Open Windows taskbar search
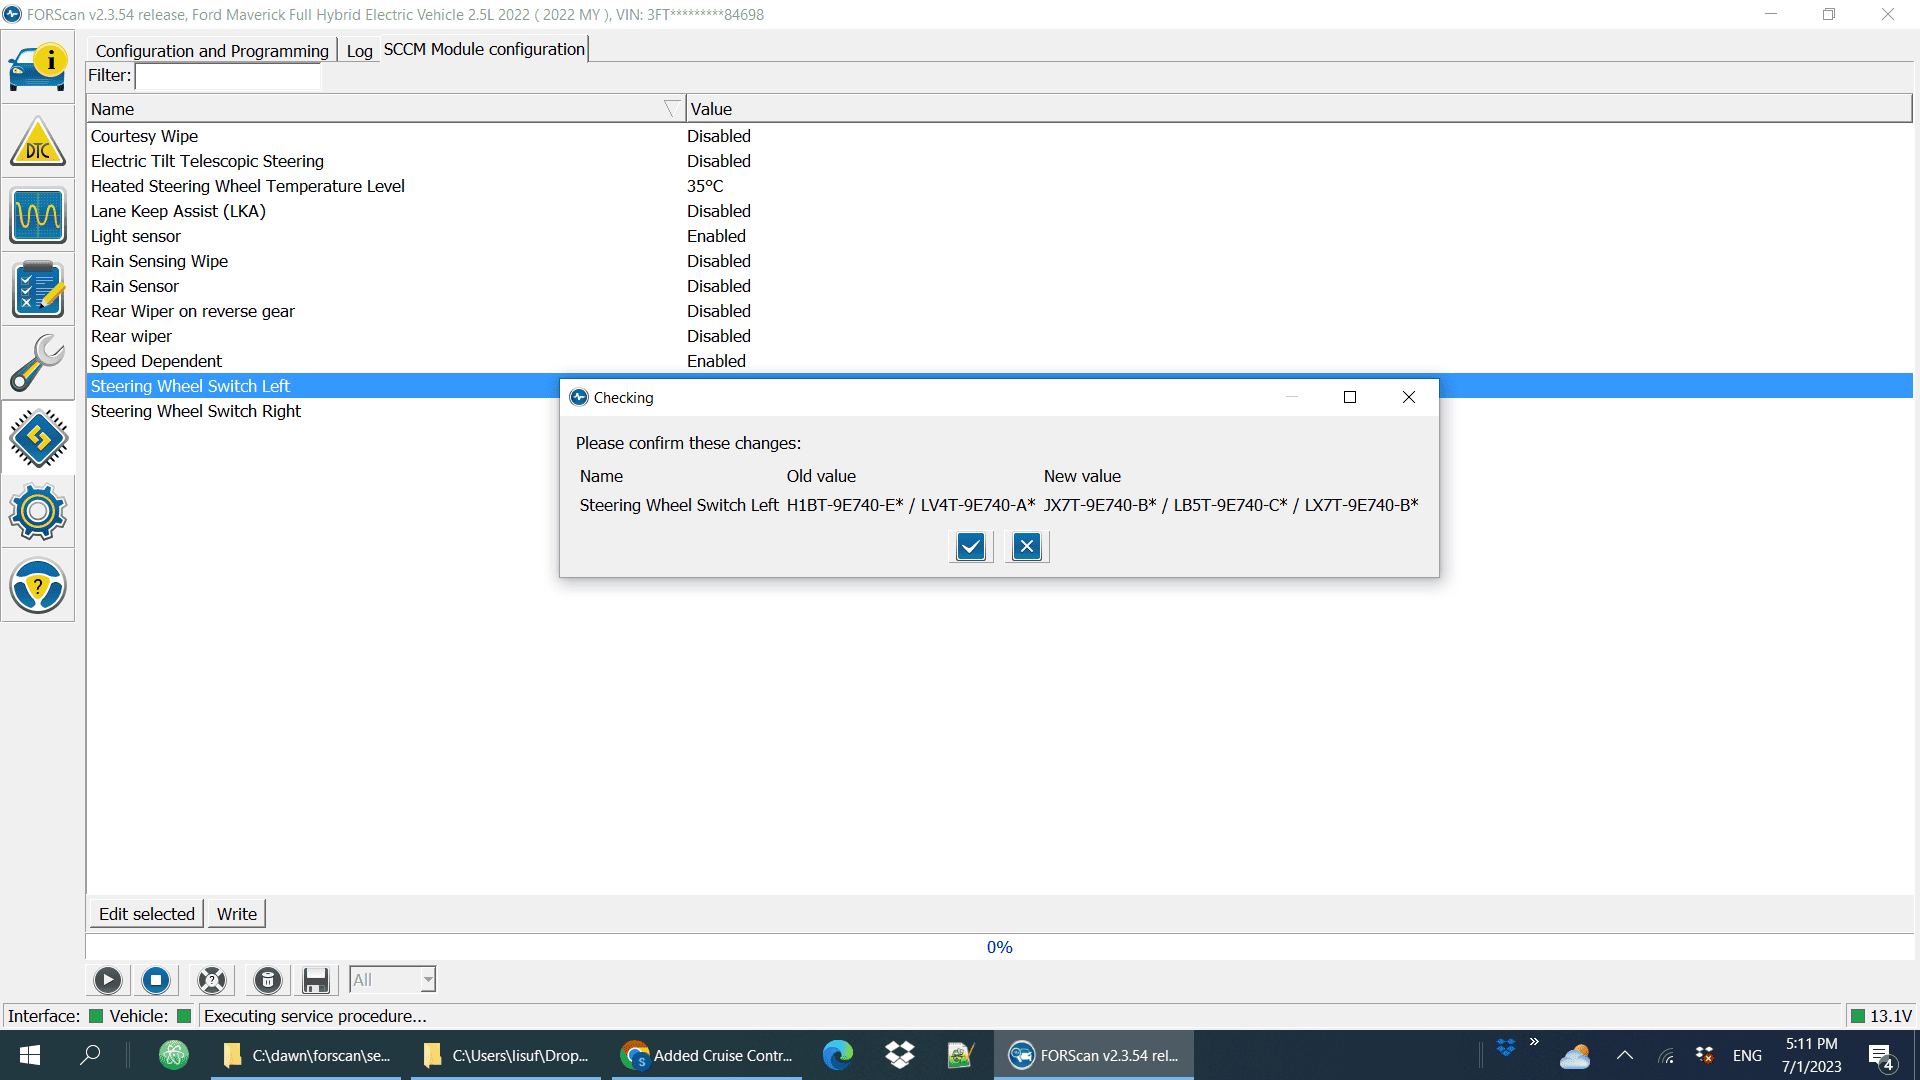The height and width of the screenshot is (1080, 1920). click(x=90, y=1055)
